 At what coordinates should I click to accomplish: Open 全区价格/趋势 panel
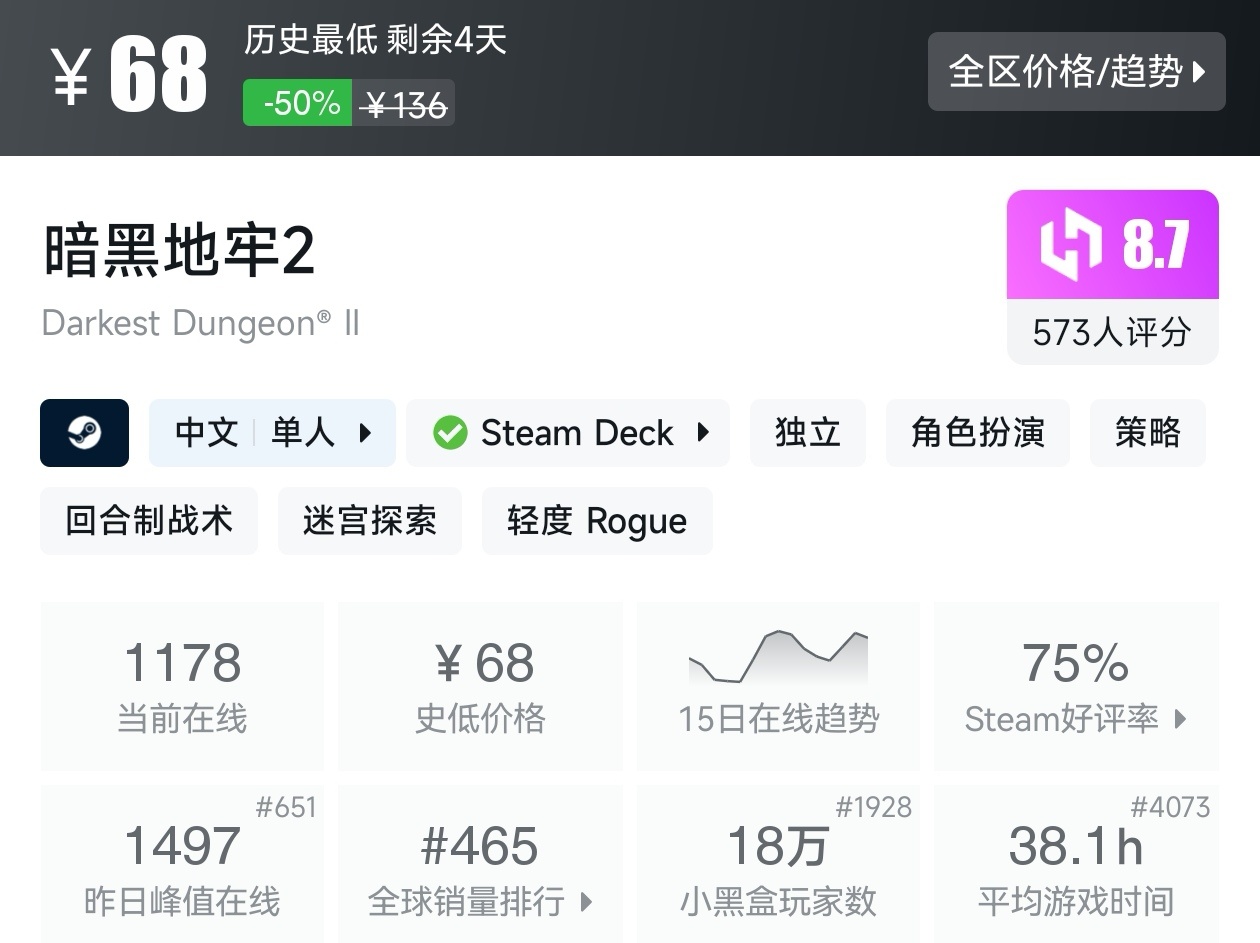(x=1076, y=72)
